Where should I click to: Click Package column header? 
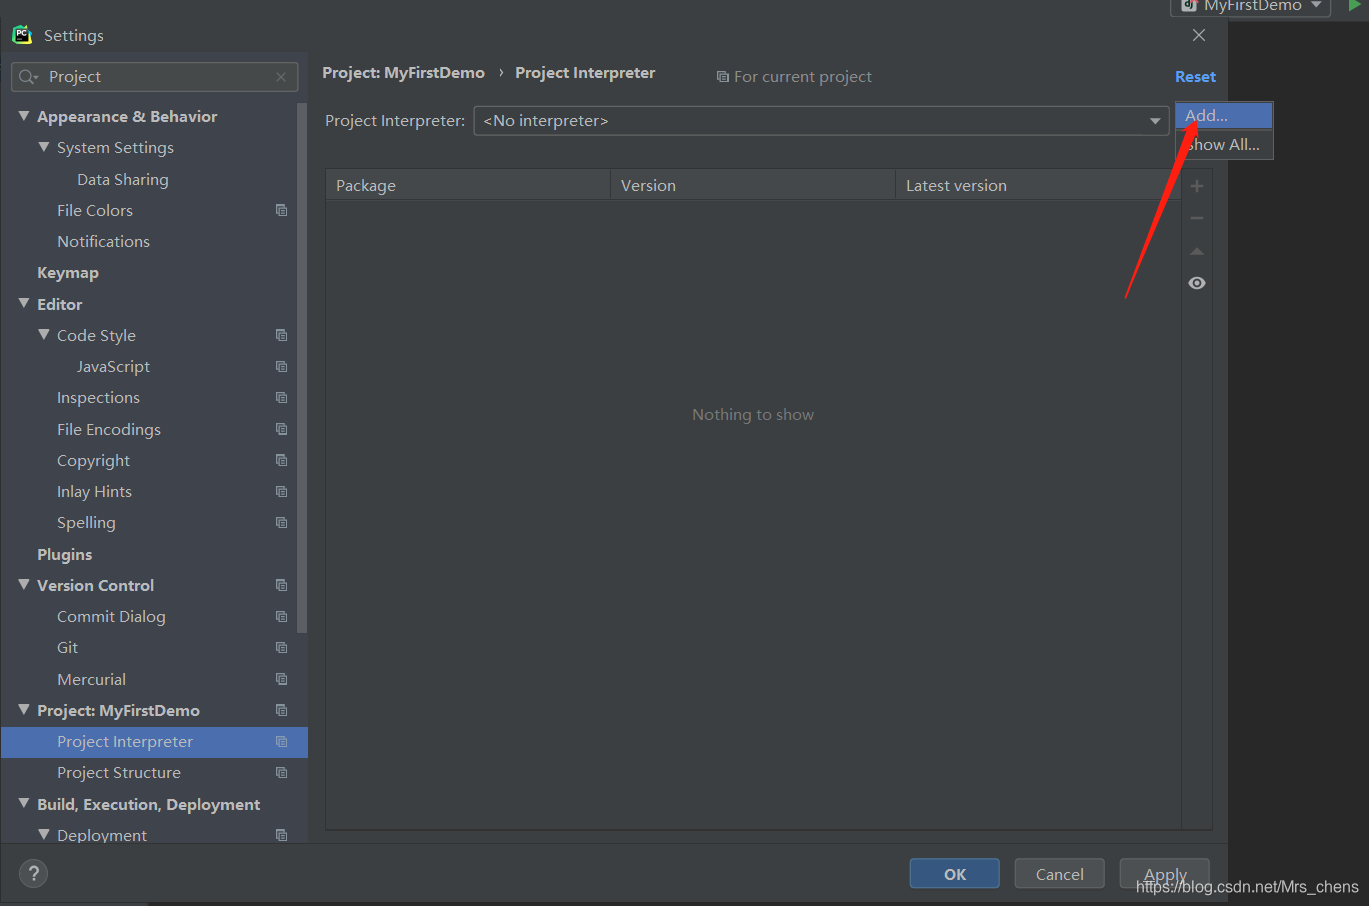(x=468, y=185)
